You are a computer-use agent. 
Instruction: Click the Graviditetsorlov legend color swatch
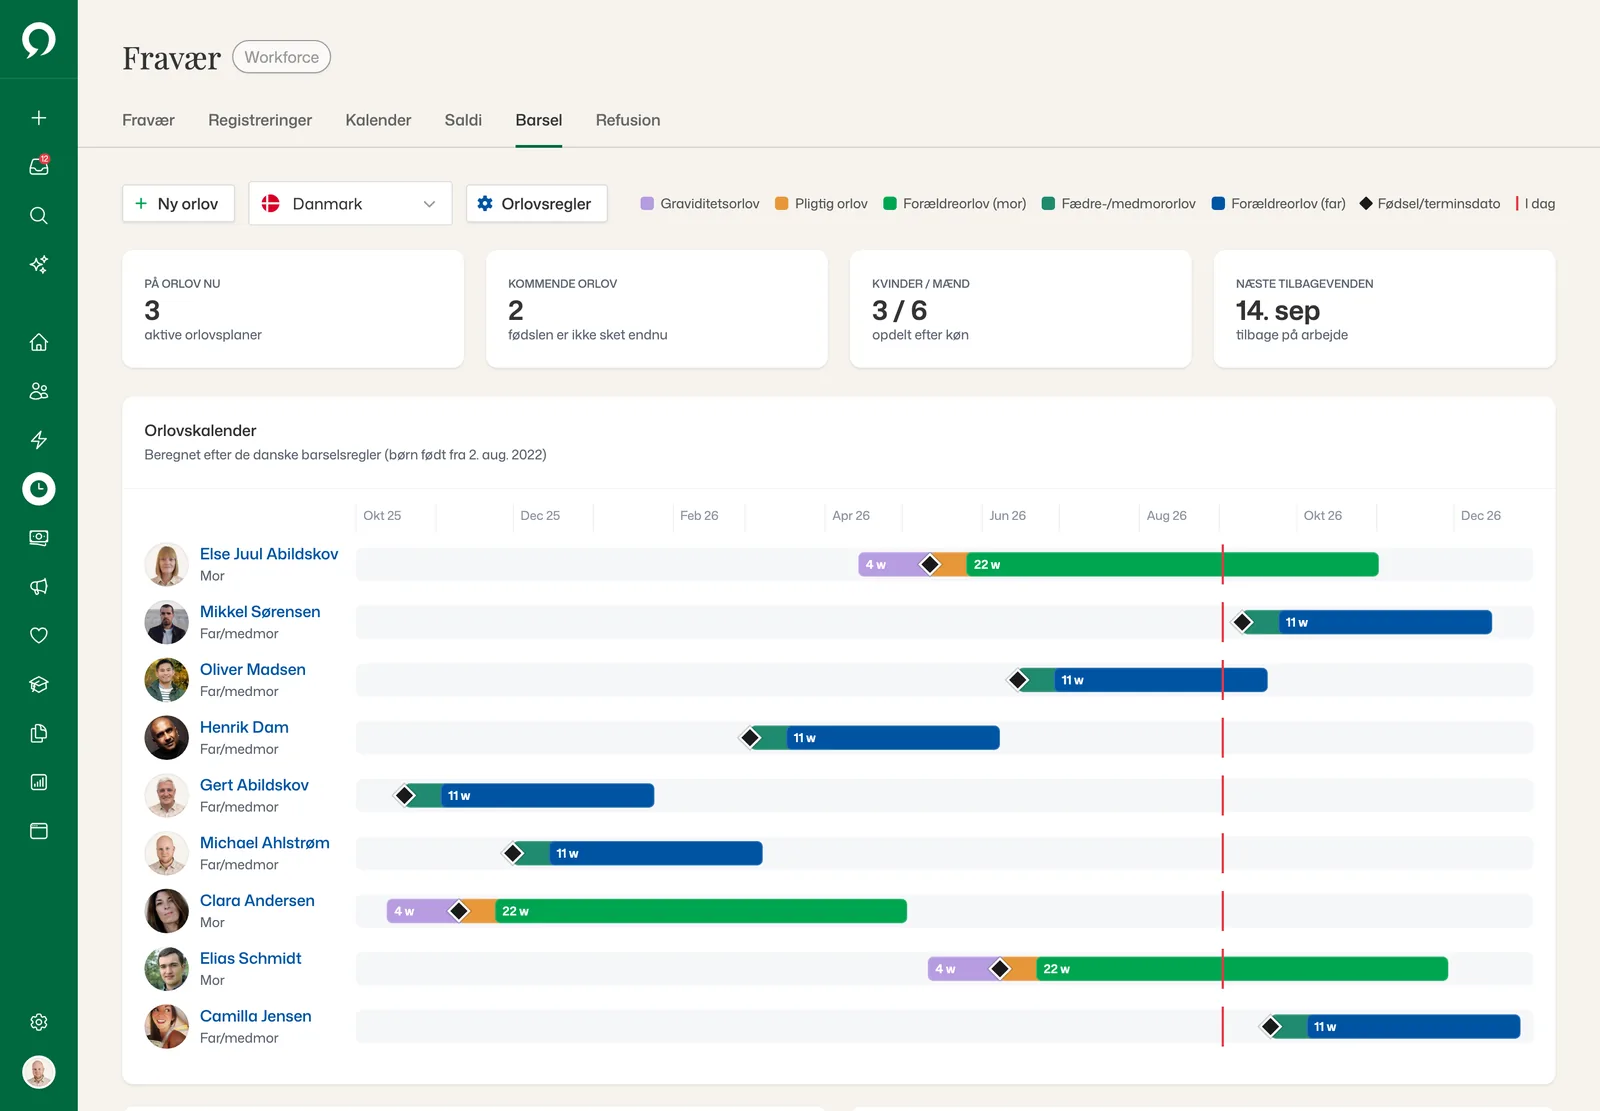pos(647,203)
